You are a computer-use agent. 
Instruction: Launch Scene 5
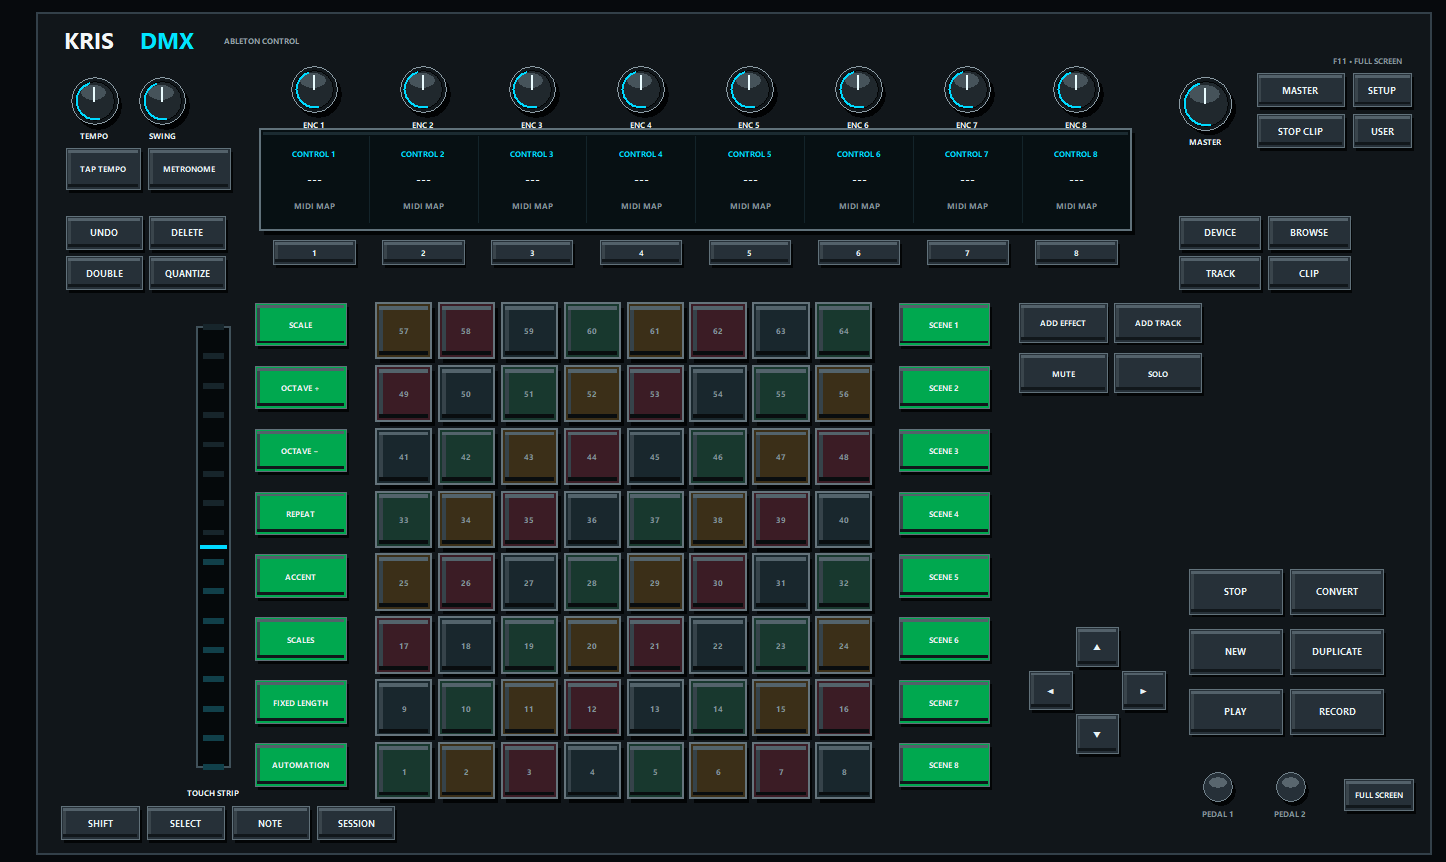pos(944,577)
